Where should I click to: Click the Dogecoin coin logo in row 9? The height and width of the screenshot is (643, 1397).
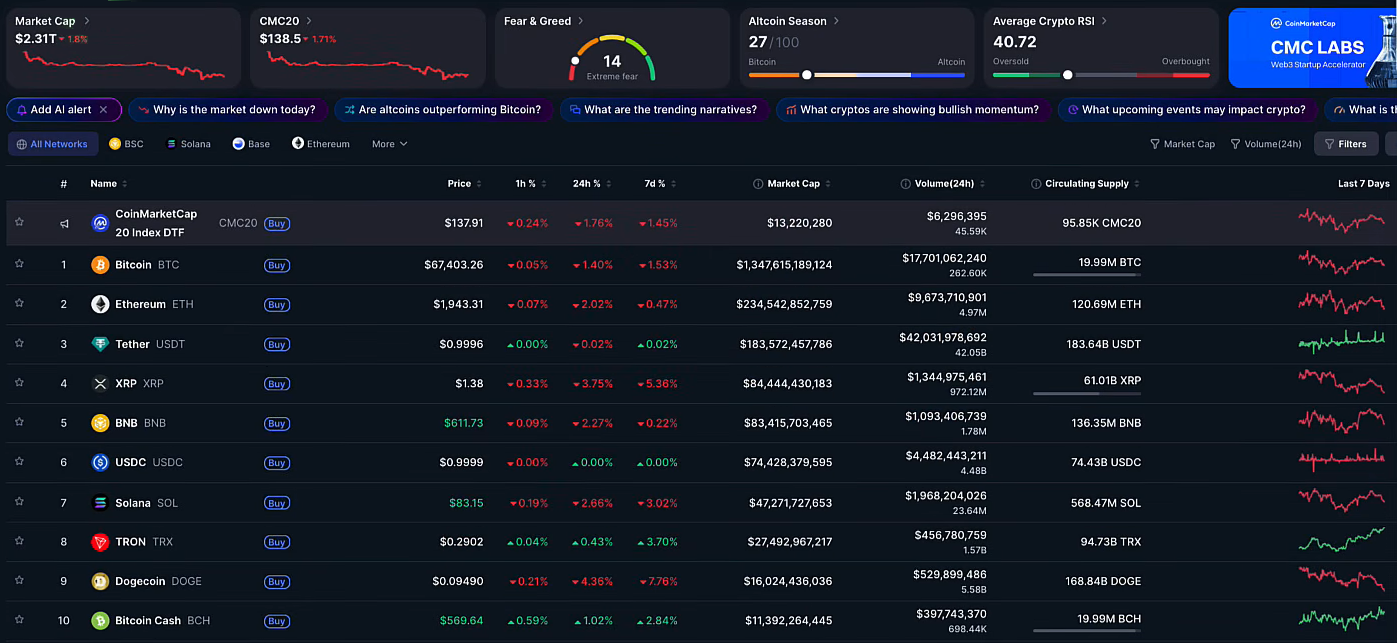click(x=99, y=581)
